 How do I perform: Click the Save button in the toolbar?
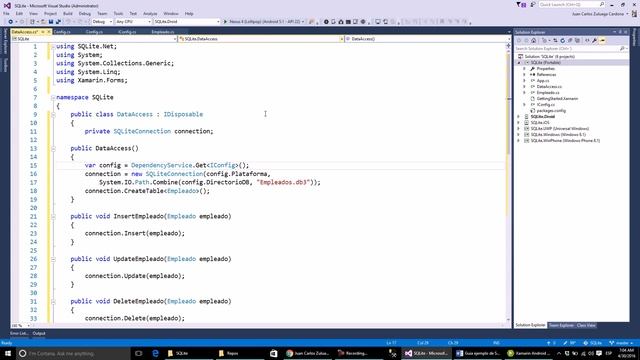pos(51,22)
